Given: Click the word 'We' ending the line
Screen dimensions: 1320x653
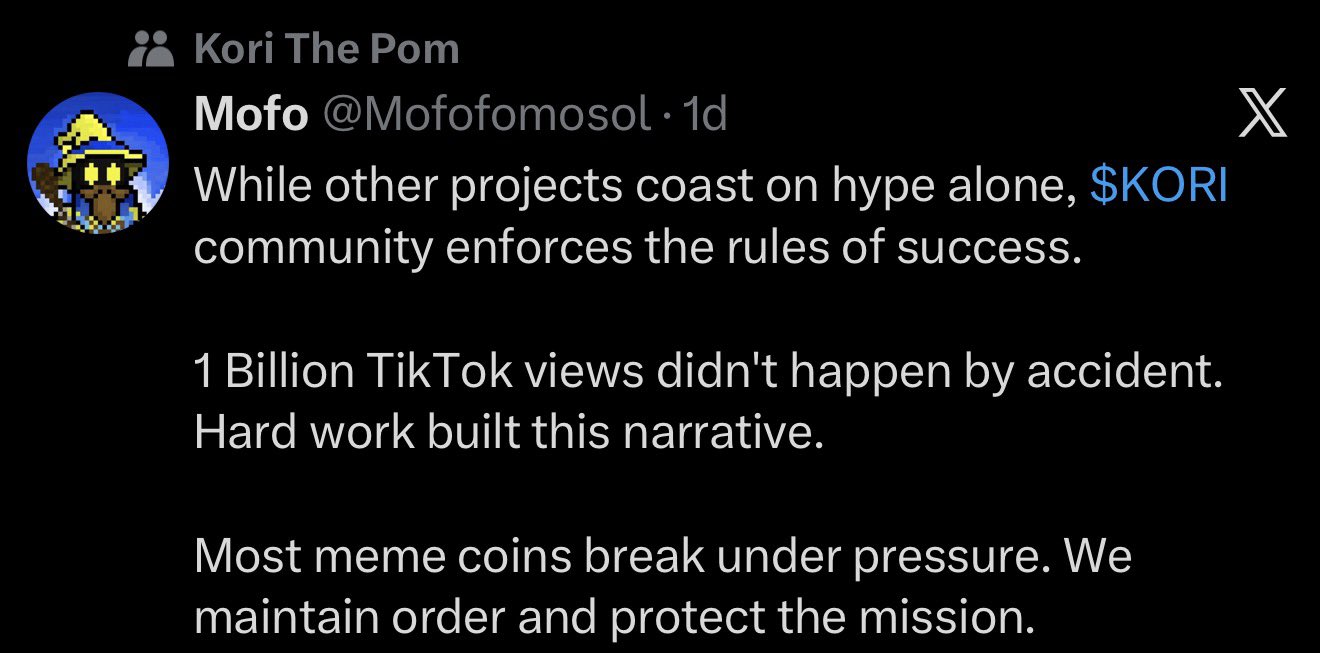Looking at the screenshot, I should [1097, 557].
